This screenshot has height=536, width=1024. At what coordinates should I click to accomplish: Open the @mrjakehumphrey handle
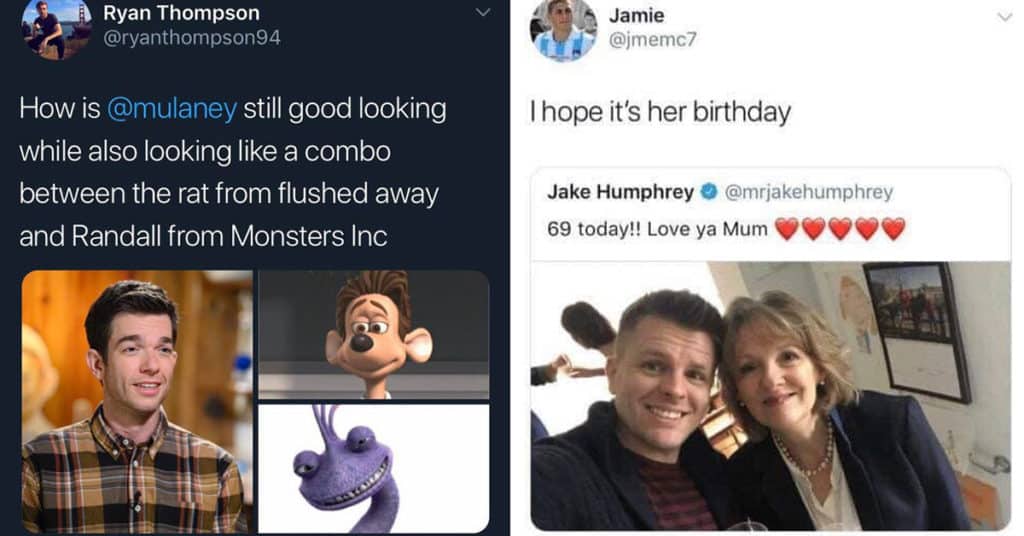[x=808, y=192]
